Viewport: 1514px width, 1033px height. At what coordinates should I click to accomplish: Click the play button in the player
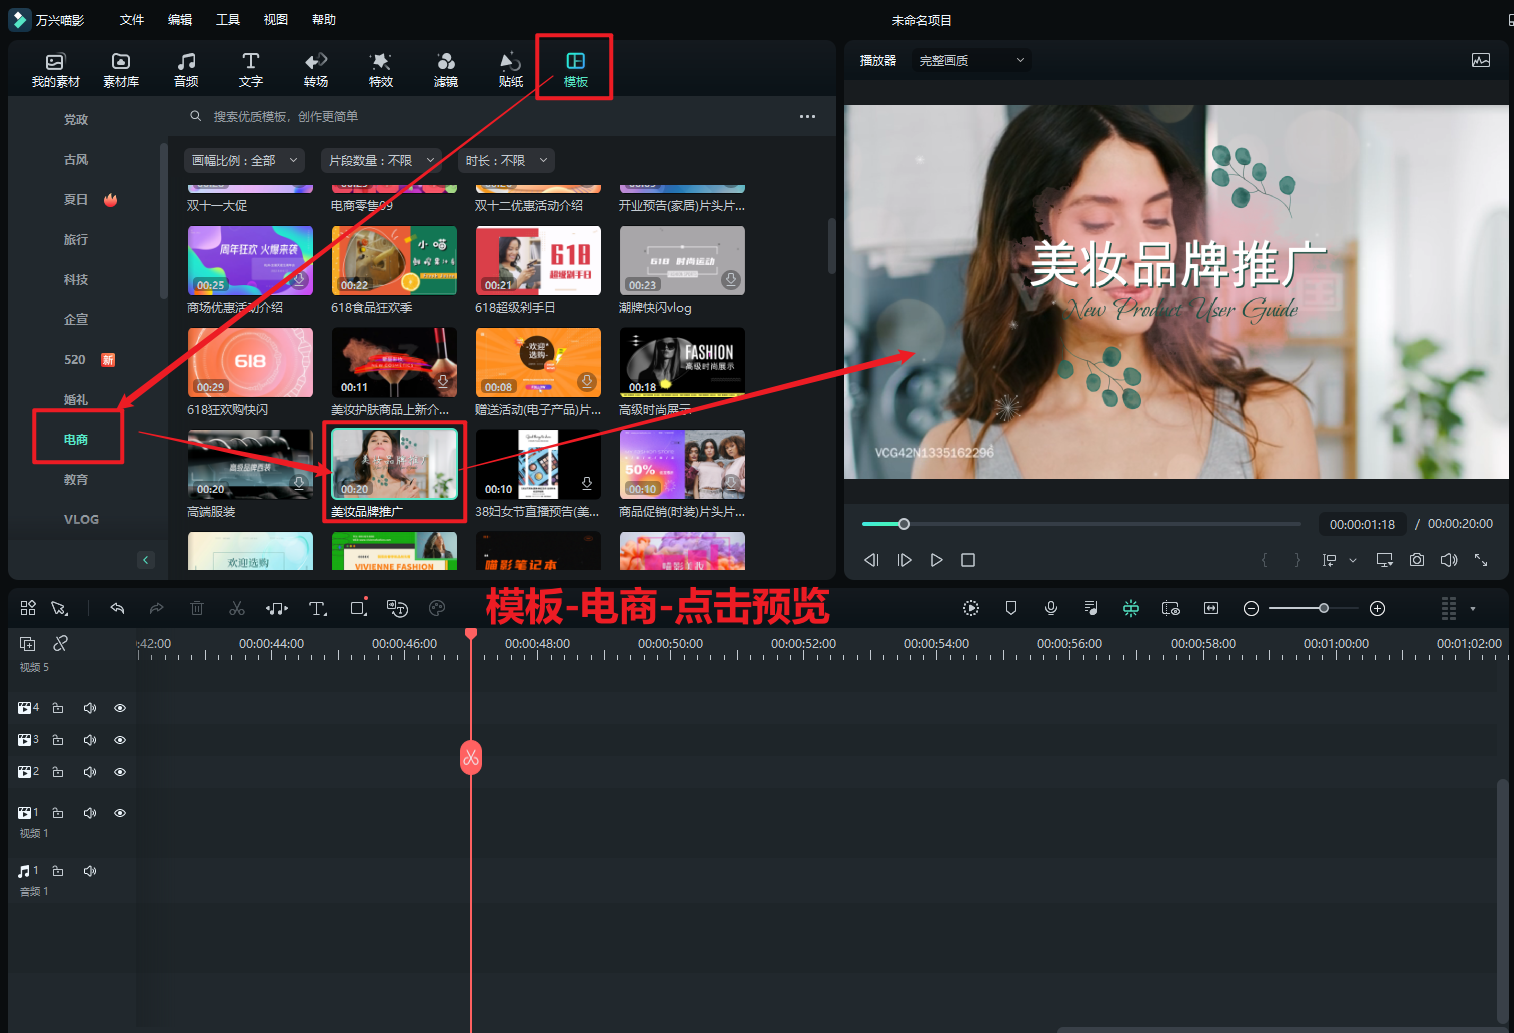point(935,560)
